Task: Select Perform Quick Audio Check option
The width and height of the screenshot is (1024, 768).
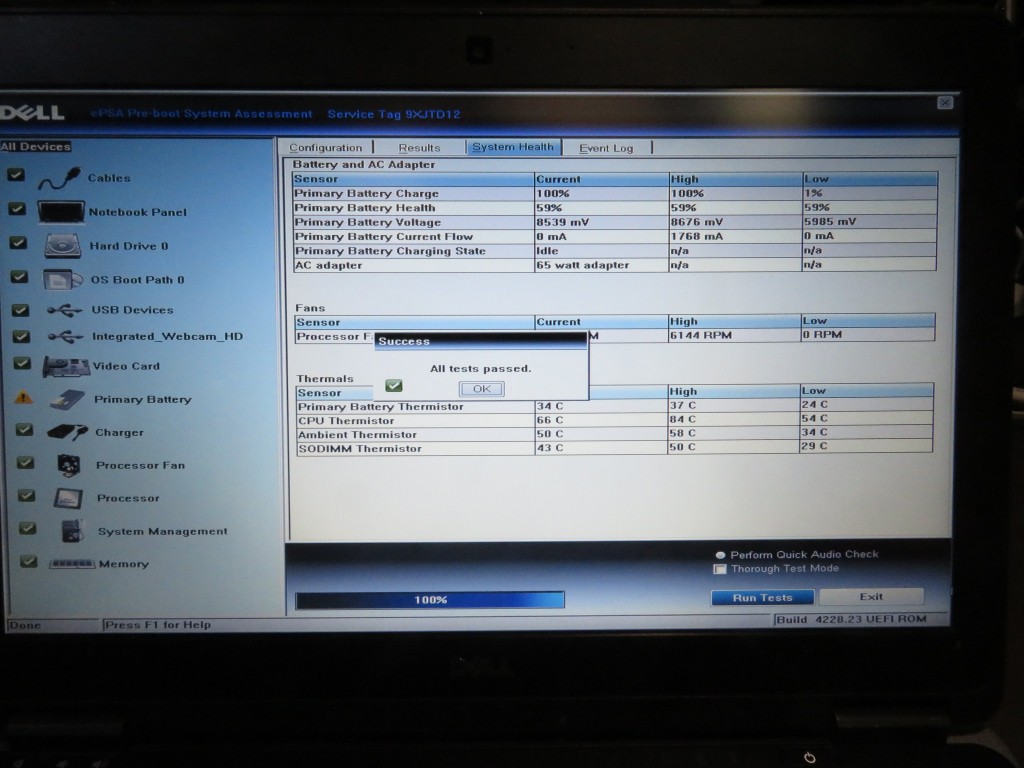Action: (720, 555)
